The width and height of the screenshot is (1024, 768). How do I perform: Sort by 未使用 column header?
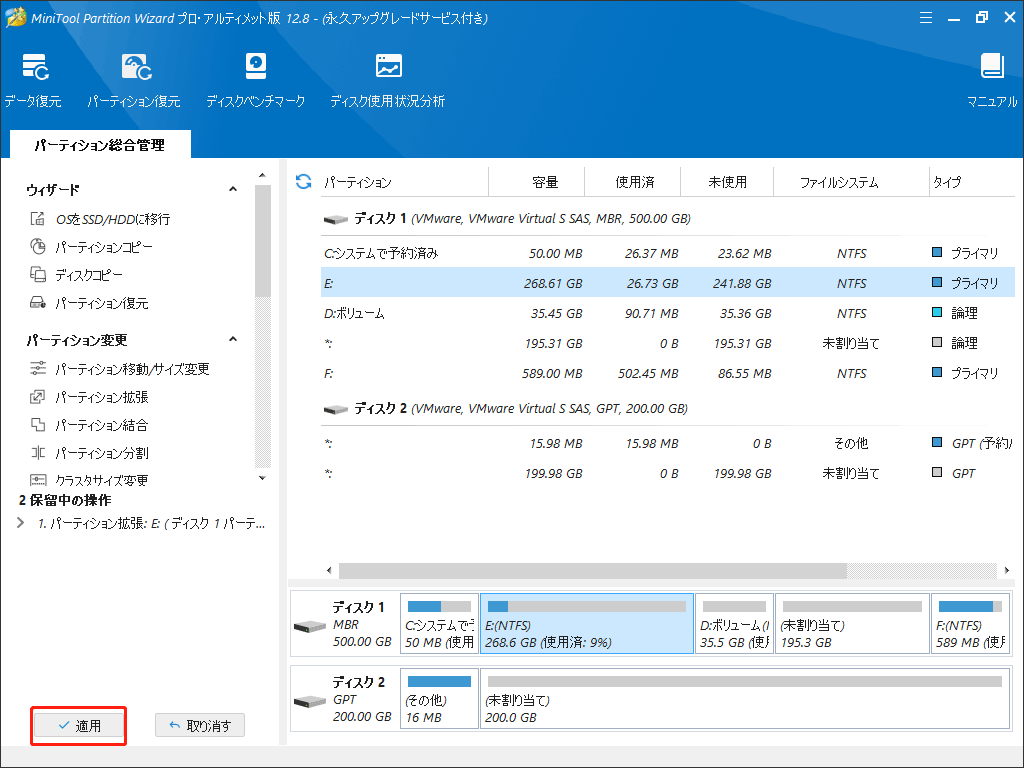pos(728,182)
